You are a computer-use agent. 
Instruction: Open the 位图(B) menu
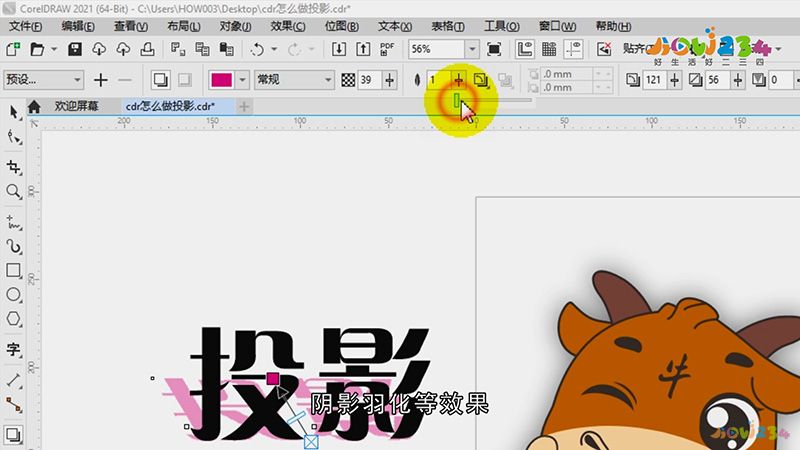point(341,26)
